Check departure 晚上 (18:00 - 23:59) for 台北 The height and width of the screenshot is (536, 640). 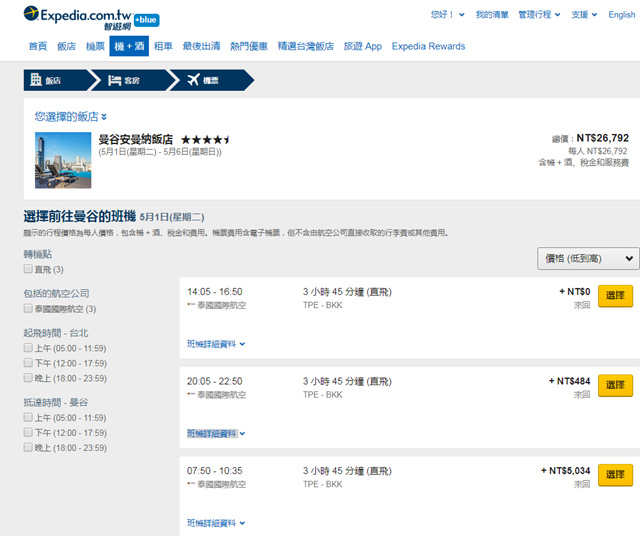click(x=28, y=378)
